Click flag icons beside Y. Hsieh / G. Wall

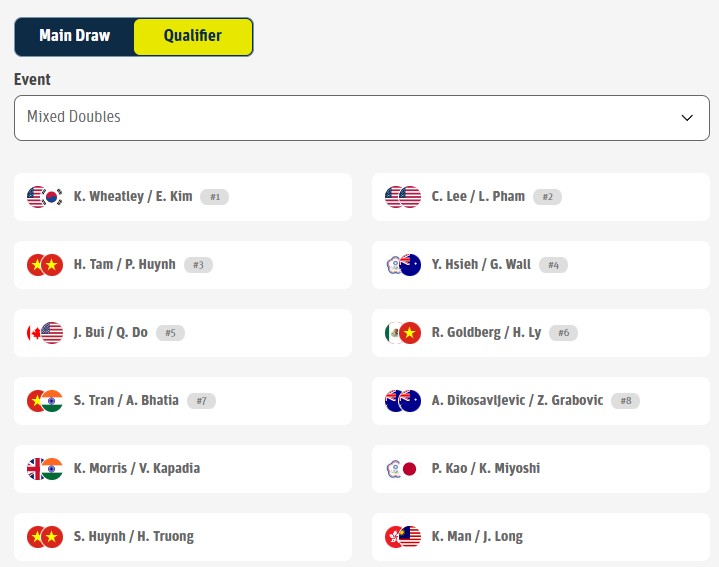[x=403, y=265]
